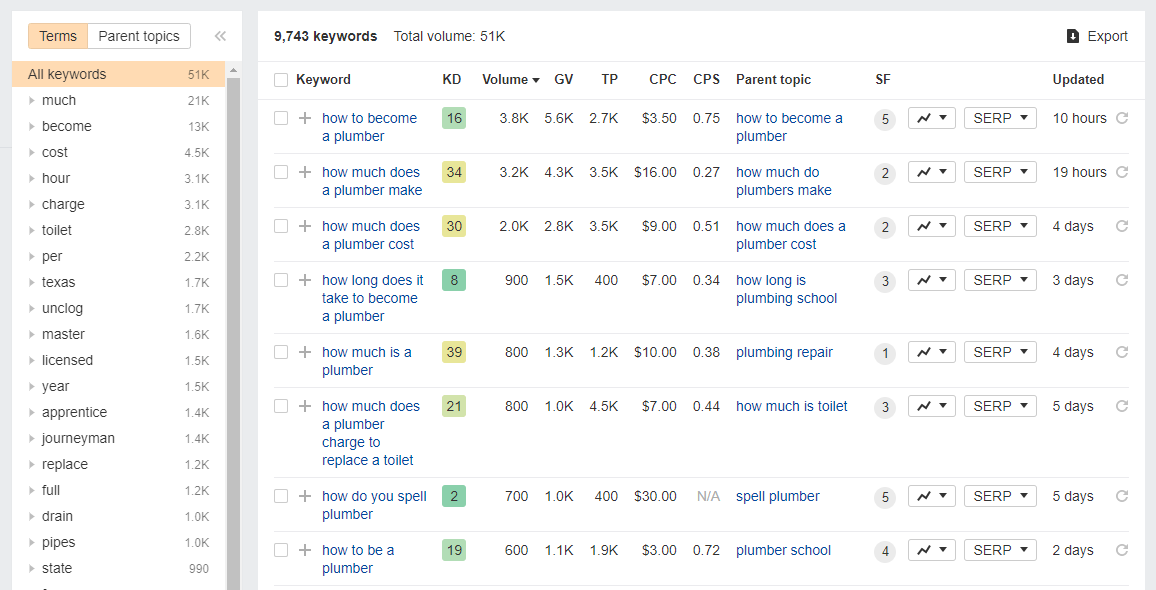Click the SF badge showing 5 in the first row
This screenshot has width=1156, height=590.
click(x=885, y=119)
